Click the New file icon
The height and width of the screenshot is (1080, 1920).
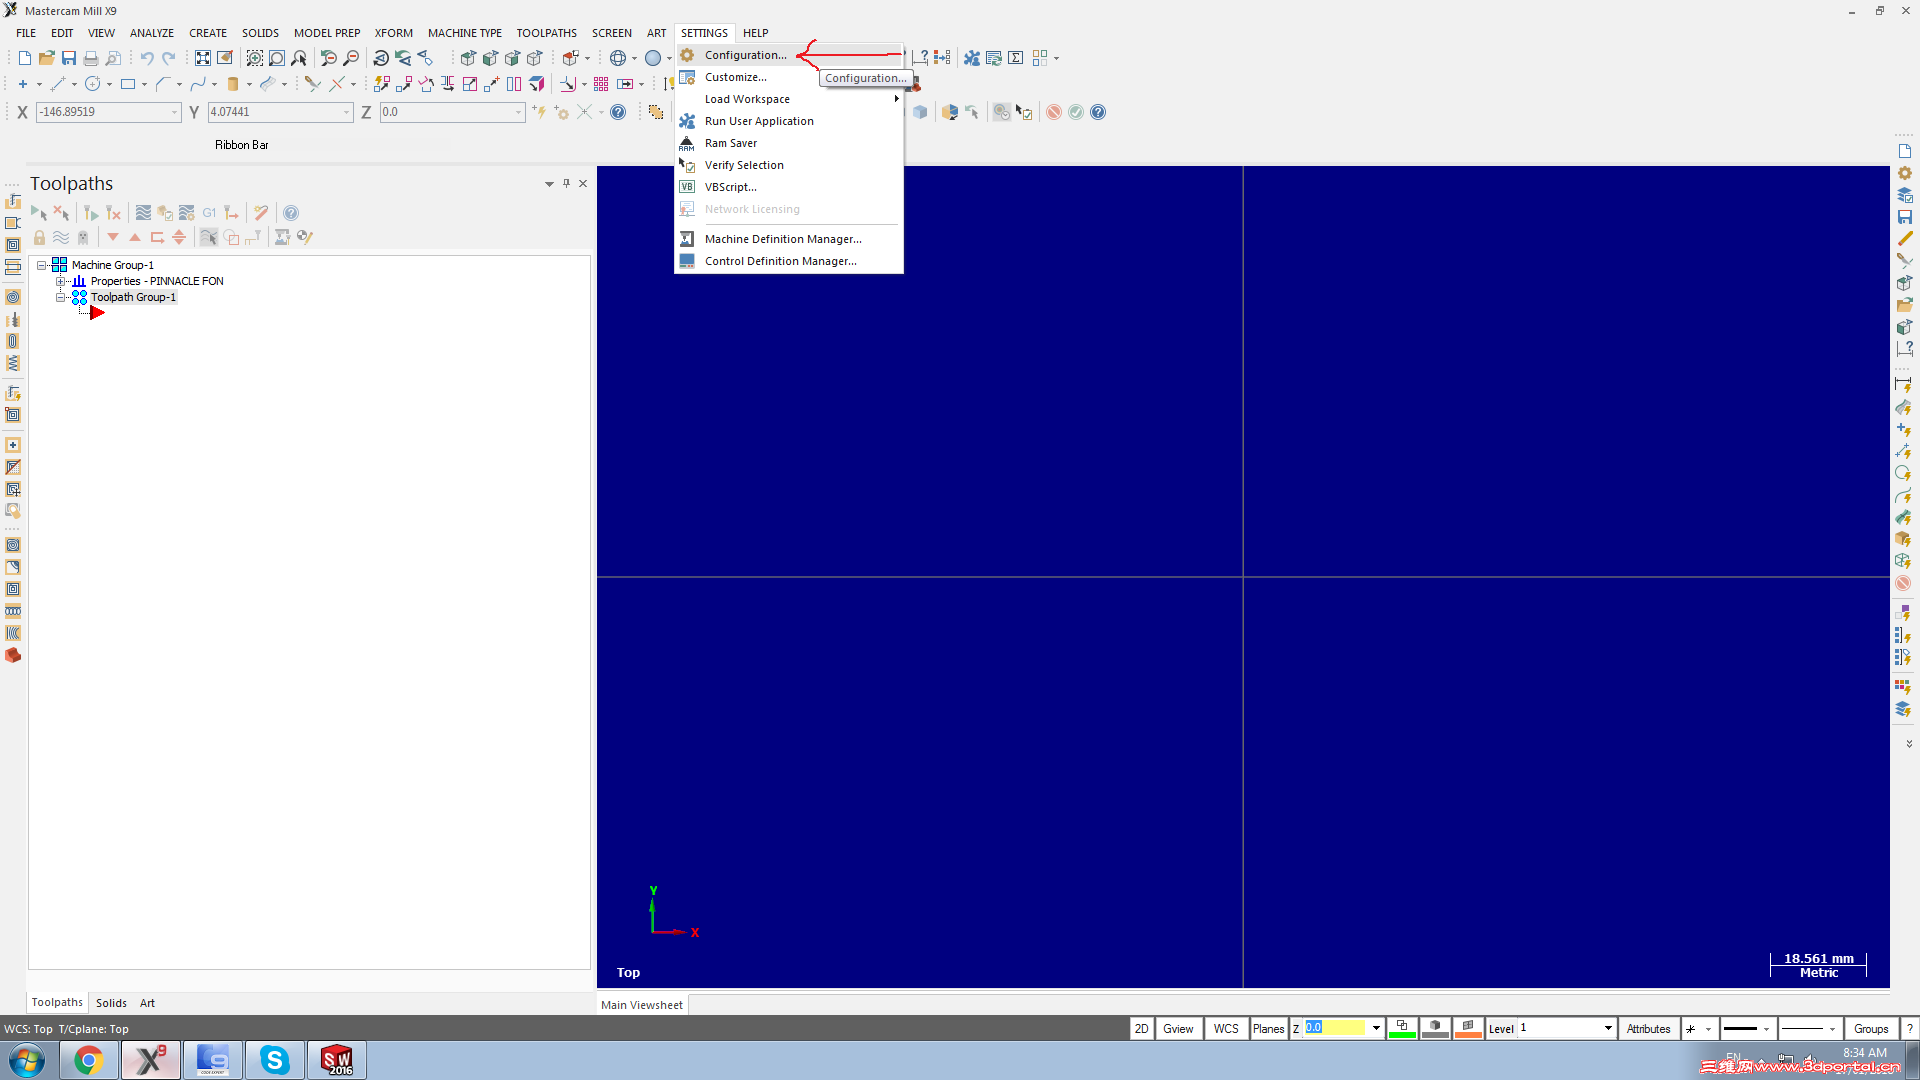[25, 58]
